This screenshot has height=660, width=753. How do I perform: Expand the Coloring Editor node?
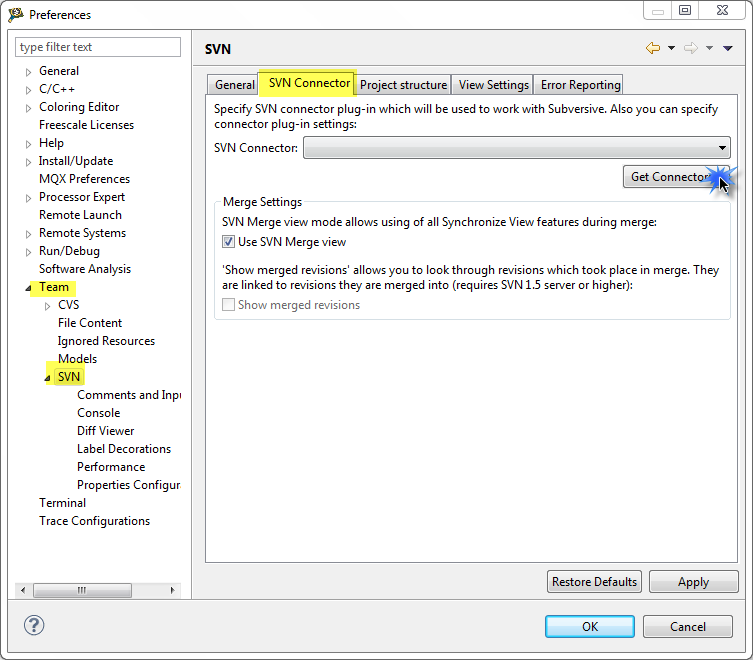coord(28,108)
